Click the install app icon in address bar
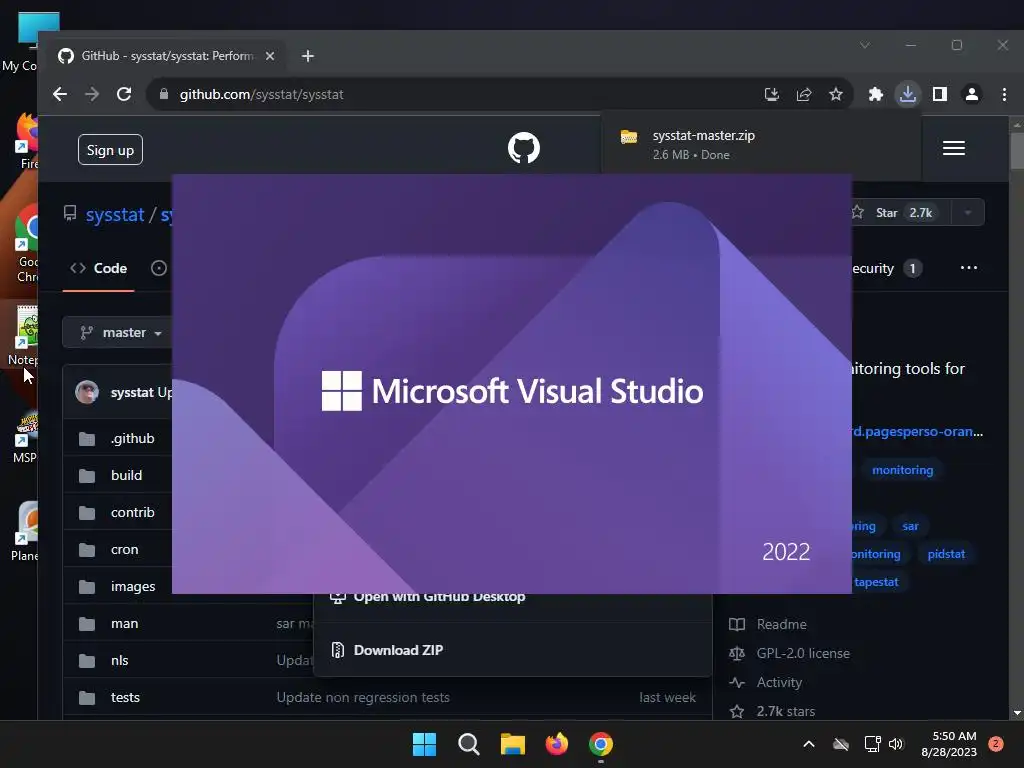 [x=772, y=95]
